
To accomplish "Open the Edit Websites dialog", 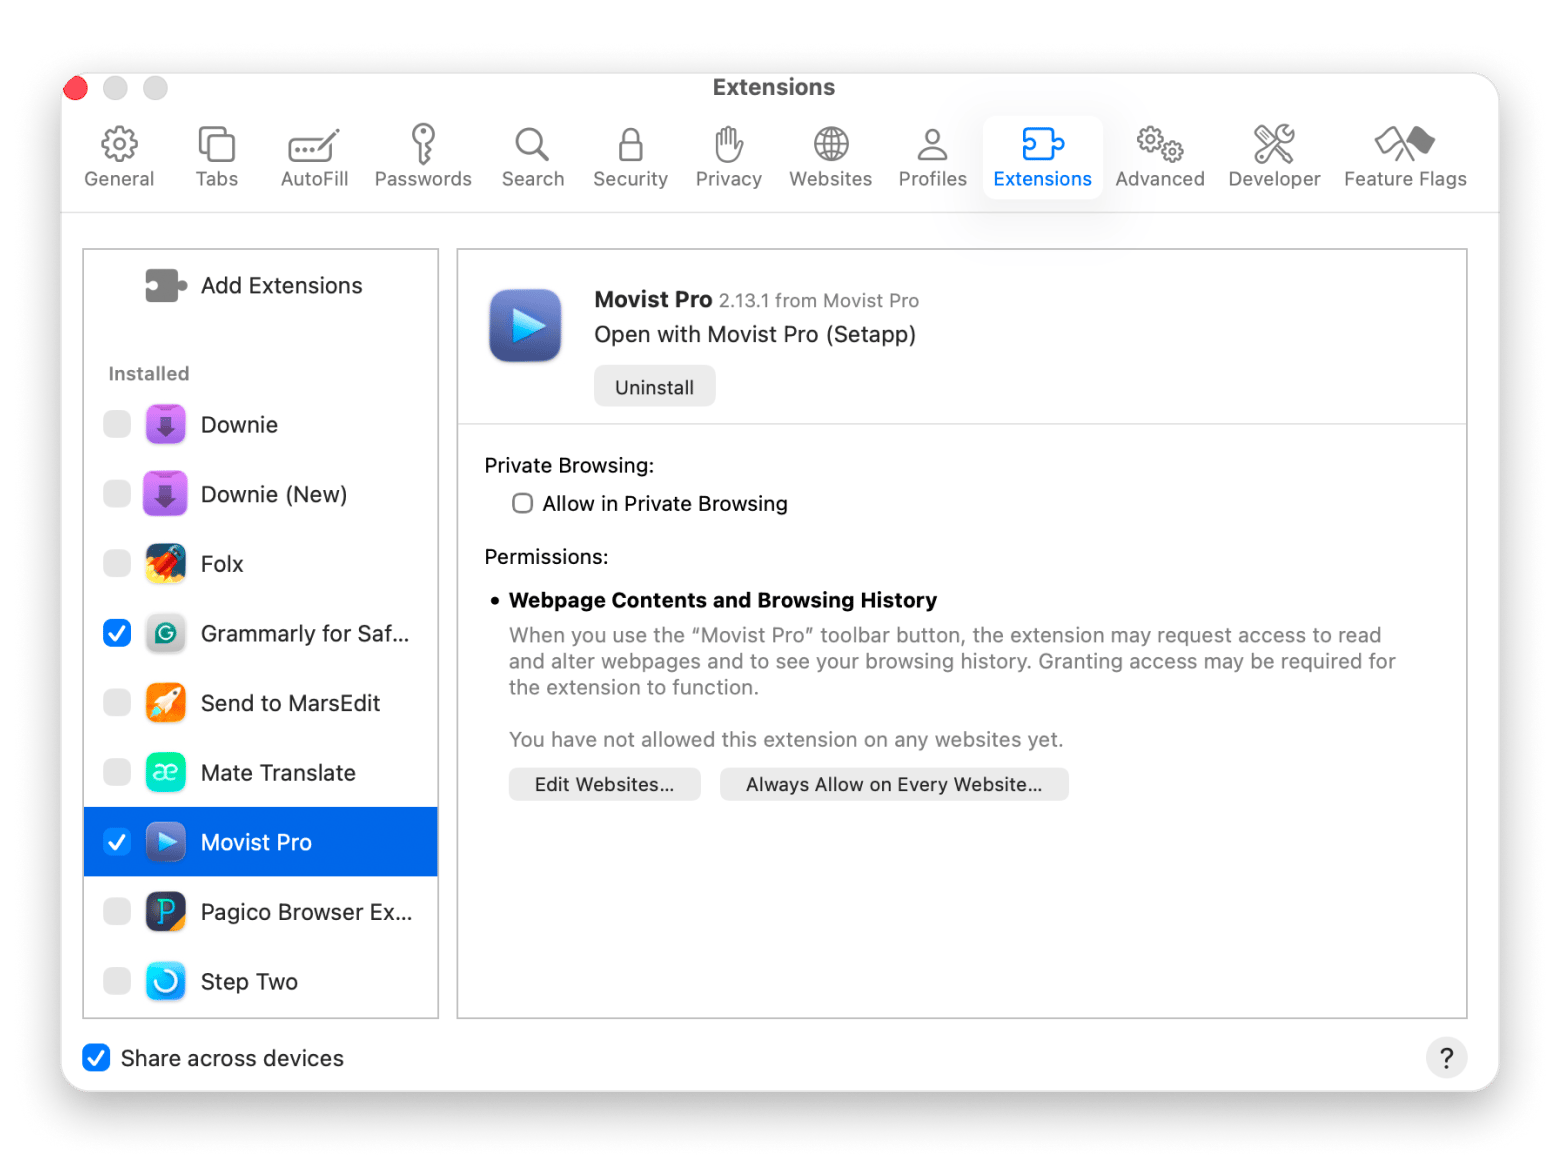I will pyautogui.click(x=604, y=785).
